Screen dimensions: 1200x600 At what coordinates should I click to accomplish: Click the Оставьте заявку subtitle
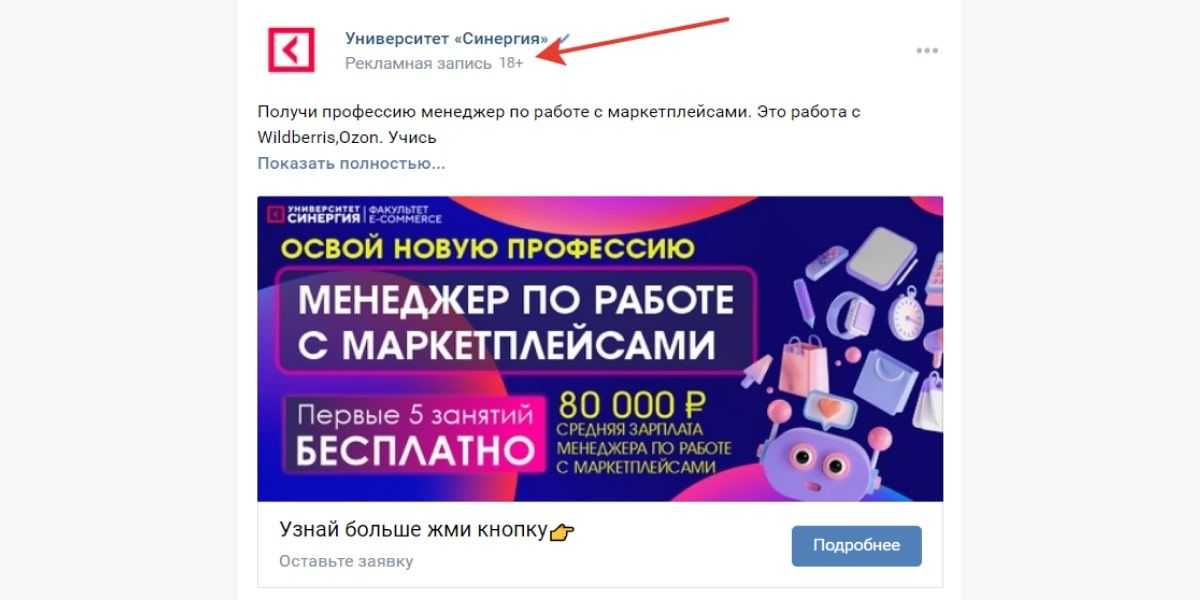click(346, 562)
